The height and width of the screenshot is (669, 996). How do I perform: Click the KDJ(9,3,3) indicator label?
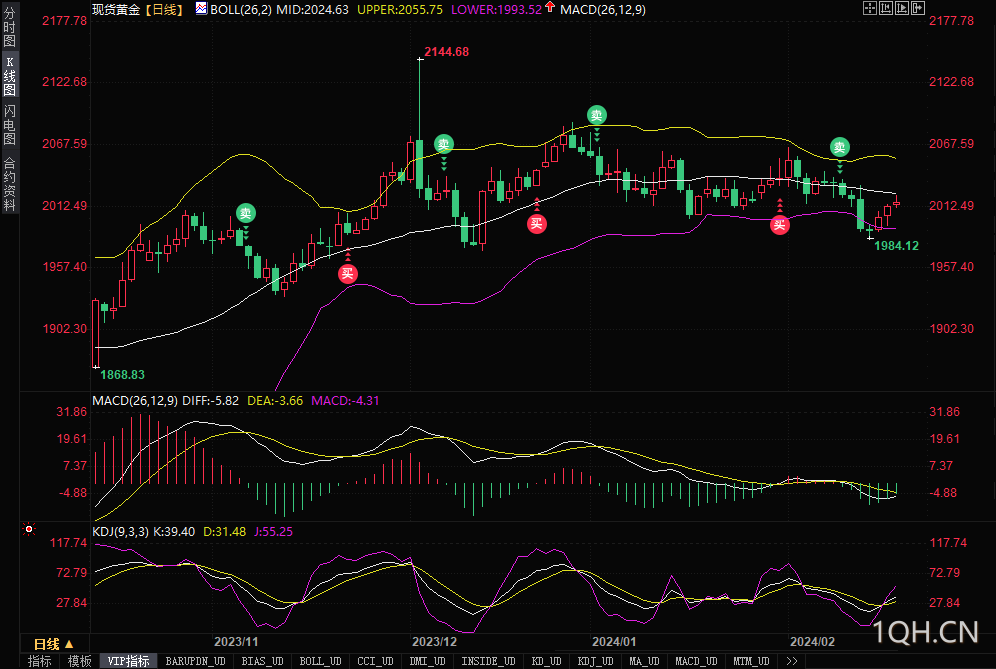pos(119,531)
